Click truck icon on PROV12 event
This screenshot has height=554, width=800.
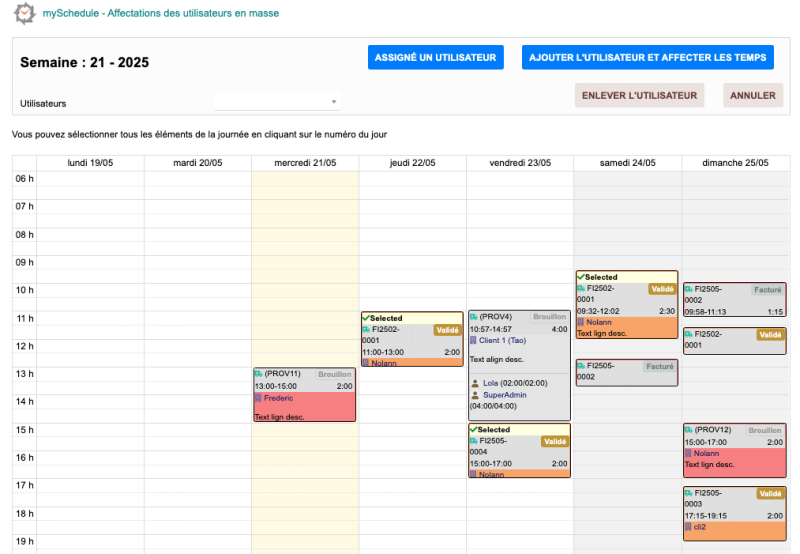(689, 430)
